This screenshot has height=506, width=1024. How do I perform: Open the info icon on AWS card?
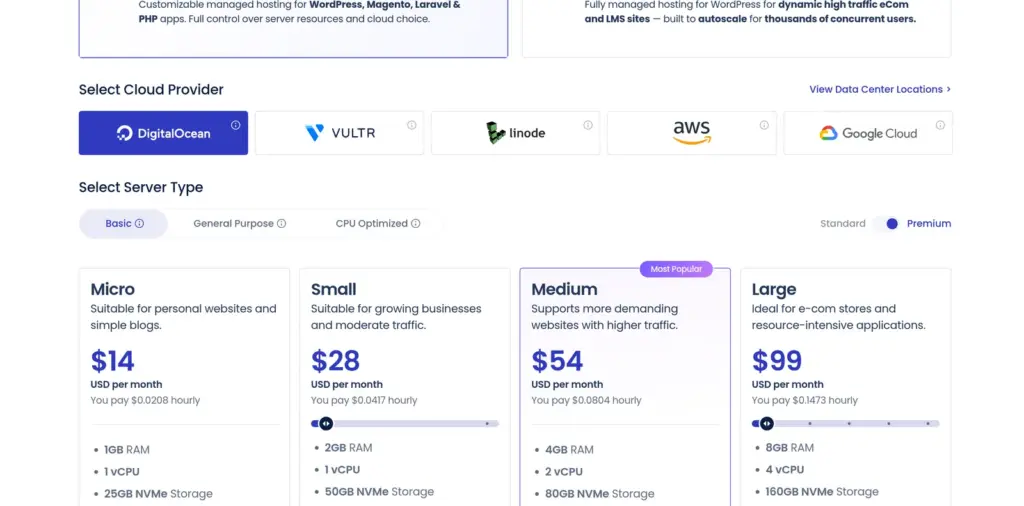click(764, 125)
